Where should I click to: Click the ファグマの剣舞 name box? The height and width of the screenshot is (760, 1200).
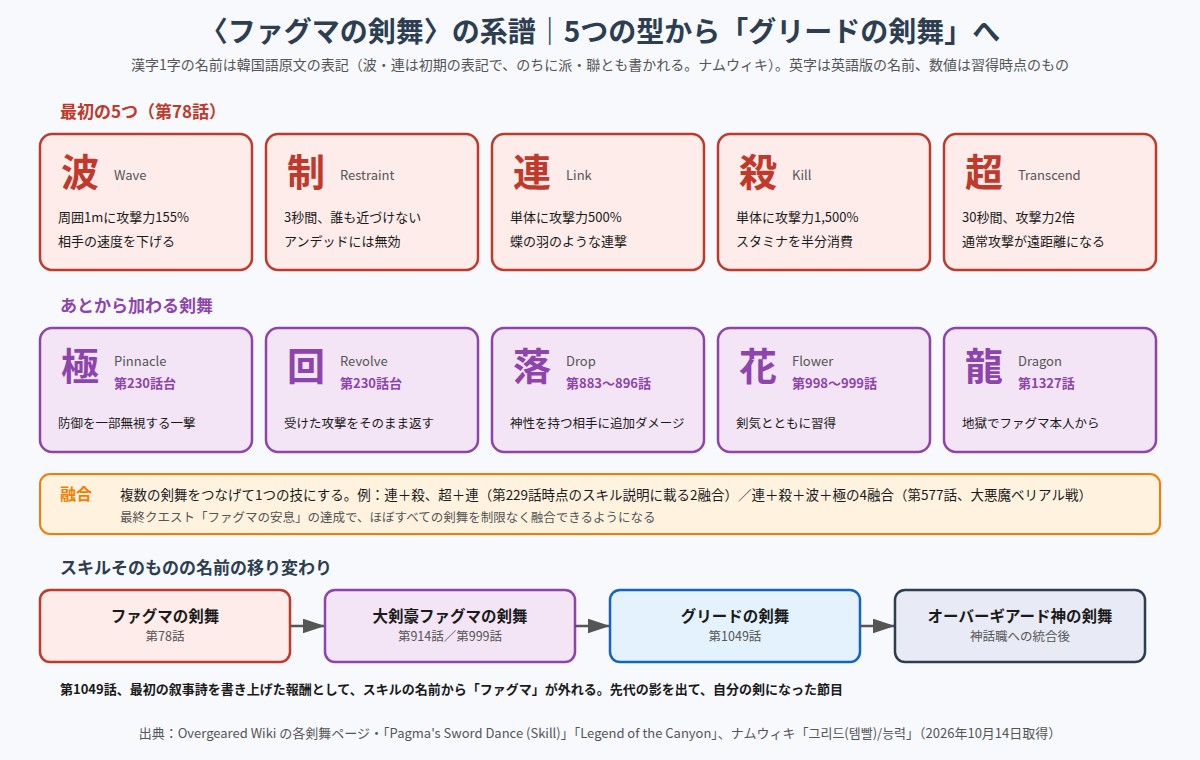tap(165, 626)
